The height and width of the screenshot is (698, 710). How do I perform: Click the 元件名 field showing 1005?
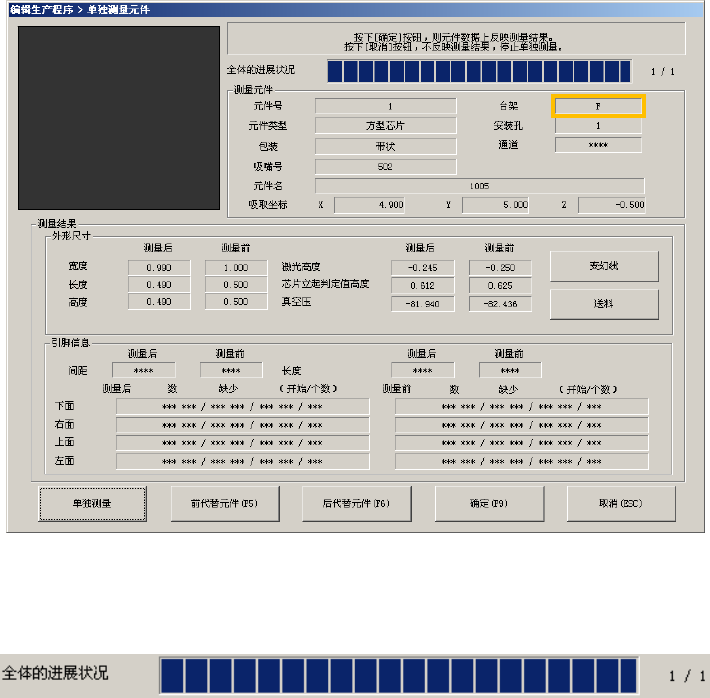coord(479,186)
